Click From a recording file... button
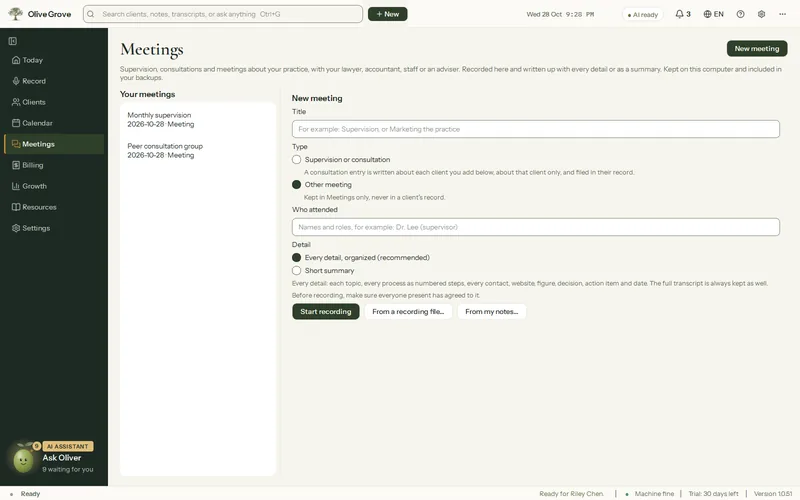 408,311
